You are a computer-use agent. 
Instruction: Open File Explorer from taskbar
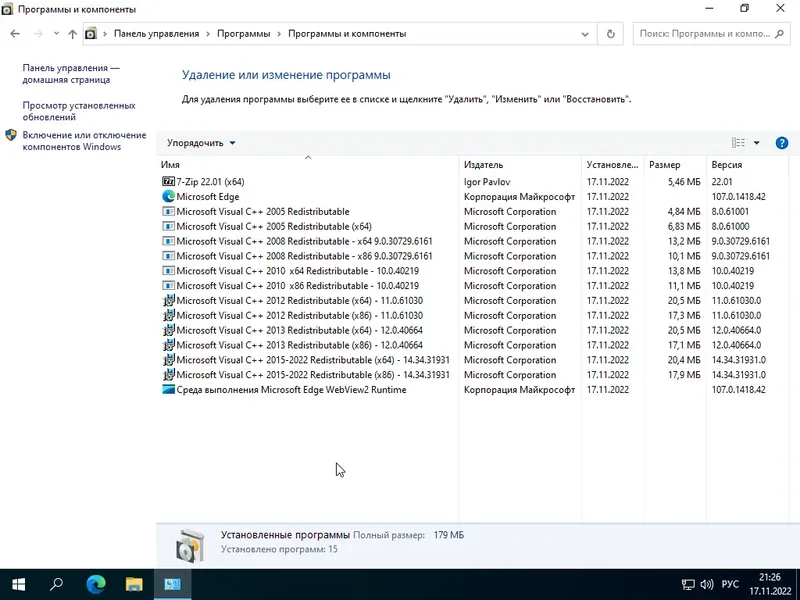point(134,584)
